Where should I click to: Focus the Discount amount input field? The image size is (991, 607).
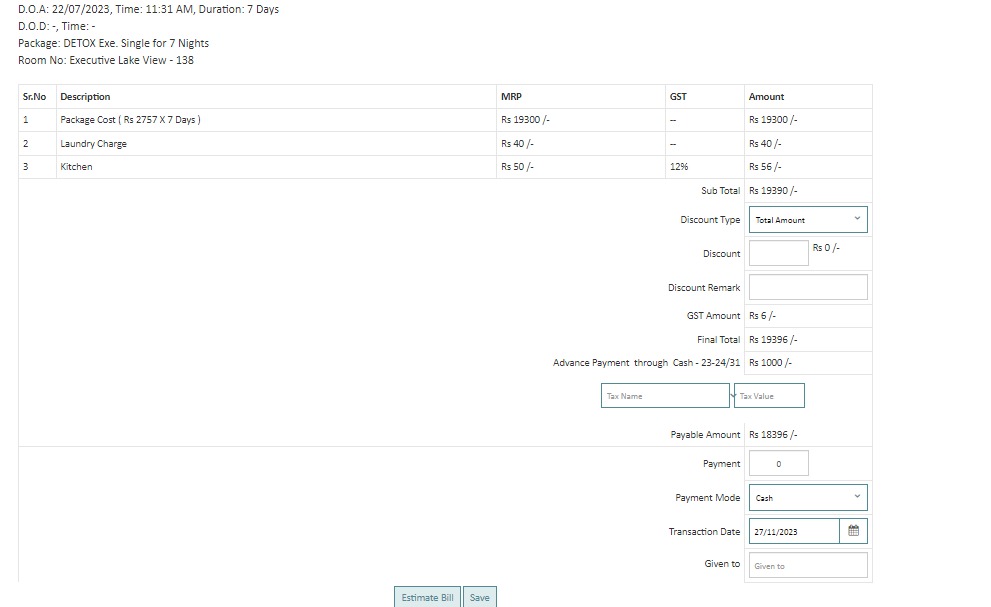point(779,253)
